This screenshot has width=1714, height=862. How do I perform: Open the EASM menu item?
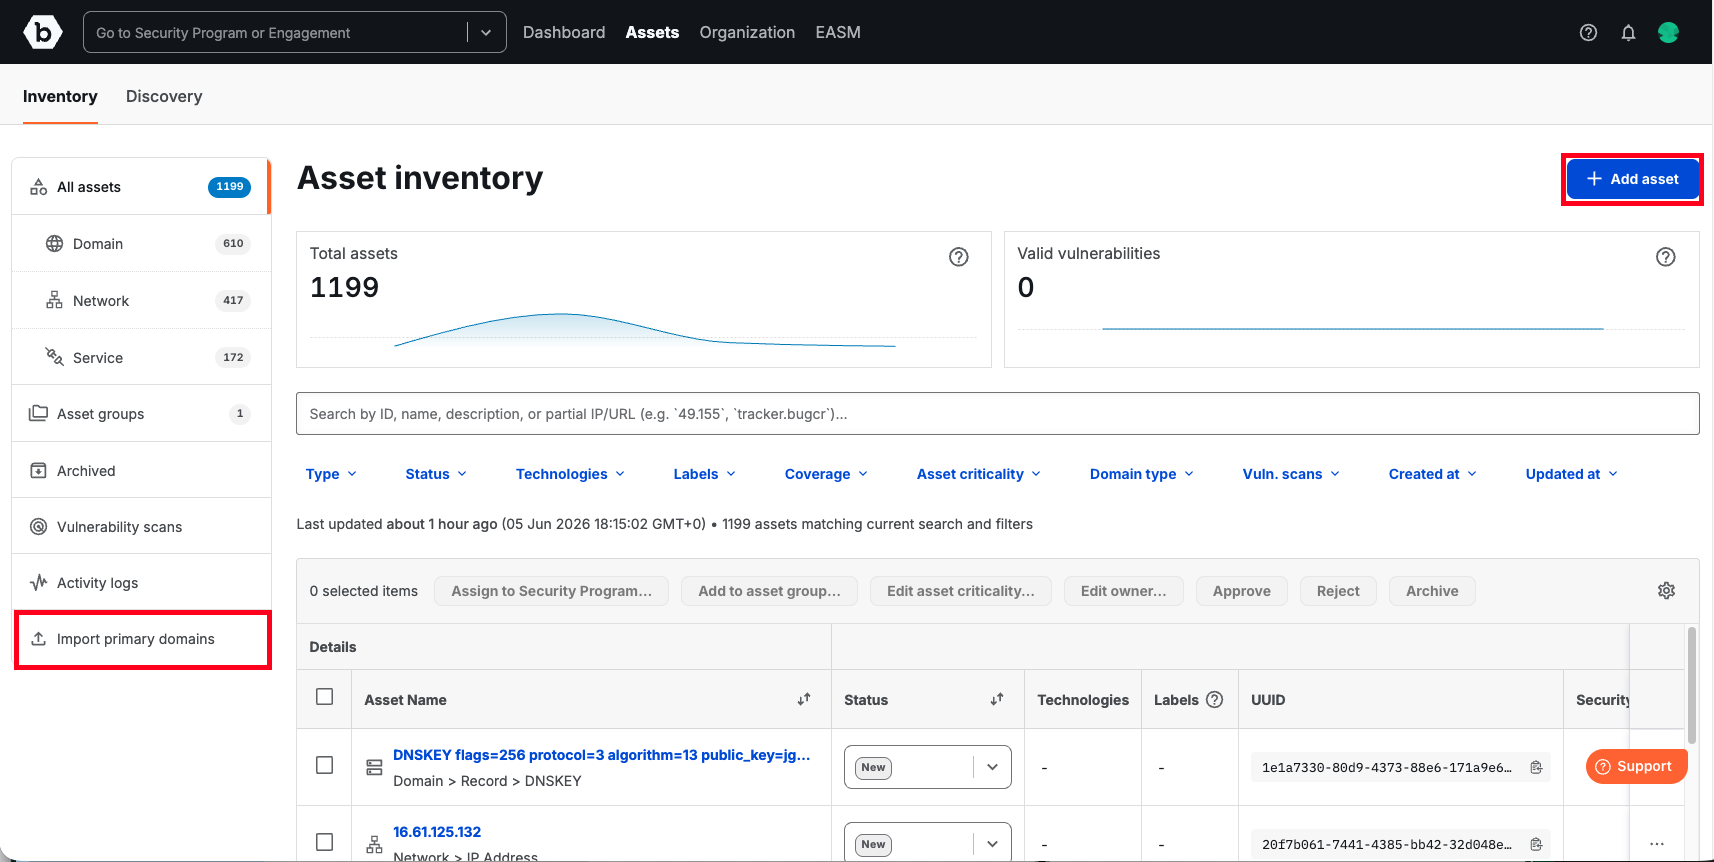point(838,33)
